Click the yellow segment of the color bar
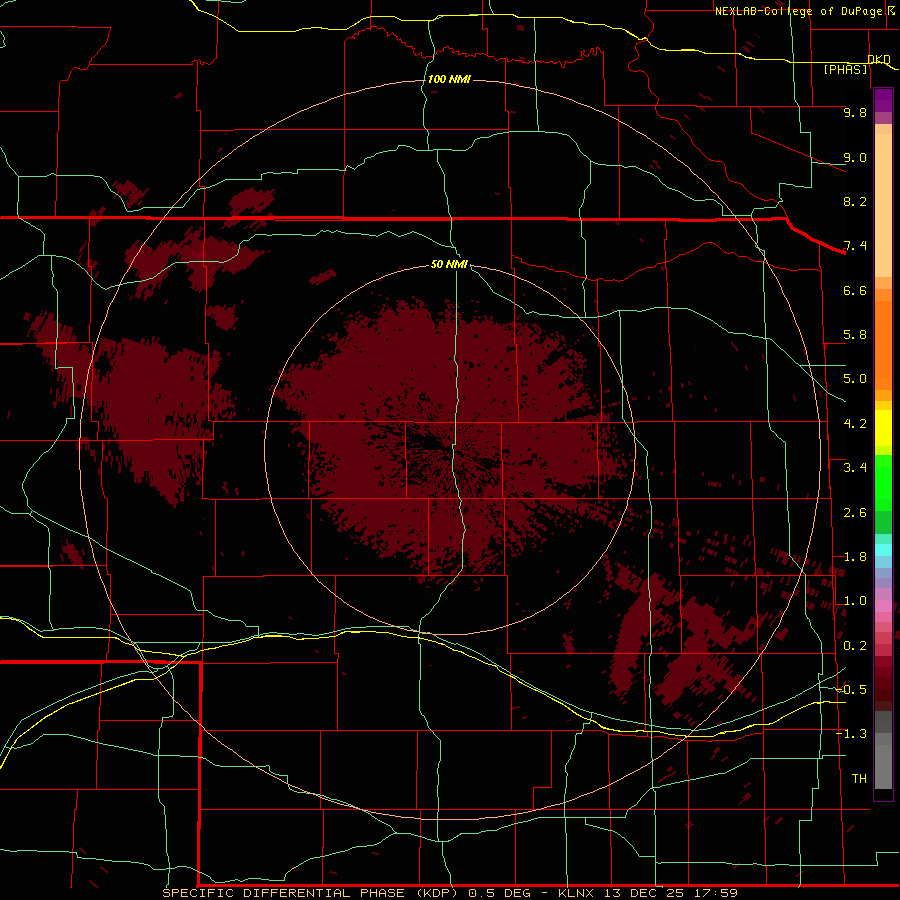This screenshot has height=900, width=900. (883, 428)
